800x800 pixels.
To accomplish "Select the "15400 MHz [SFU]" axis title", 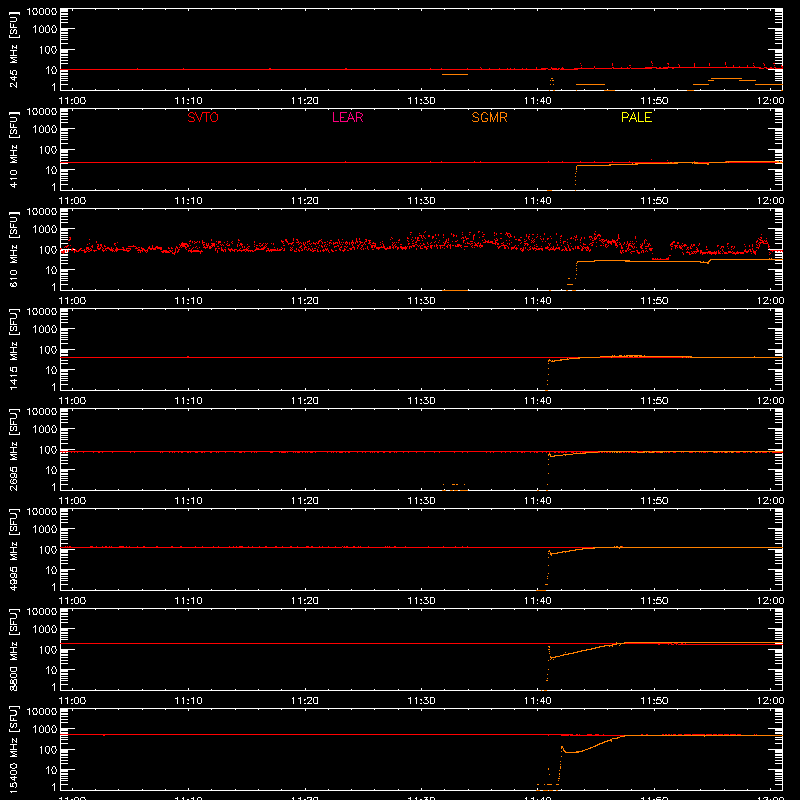I will click(14, 749).
